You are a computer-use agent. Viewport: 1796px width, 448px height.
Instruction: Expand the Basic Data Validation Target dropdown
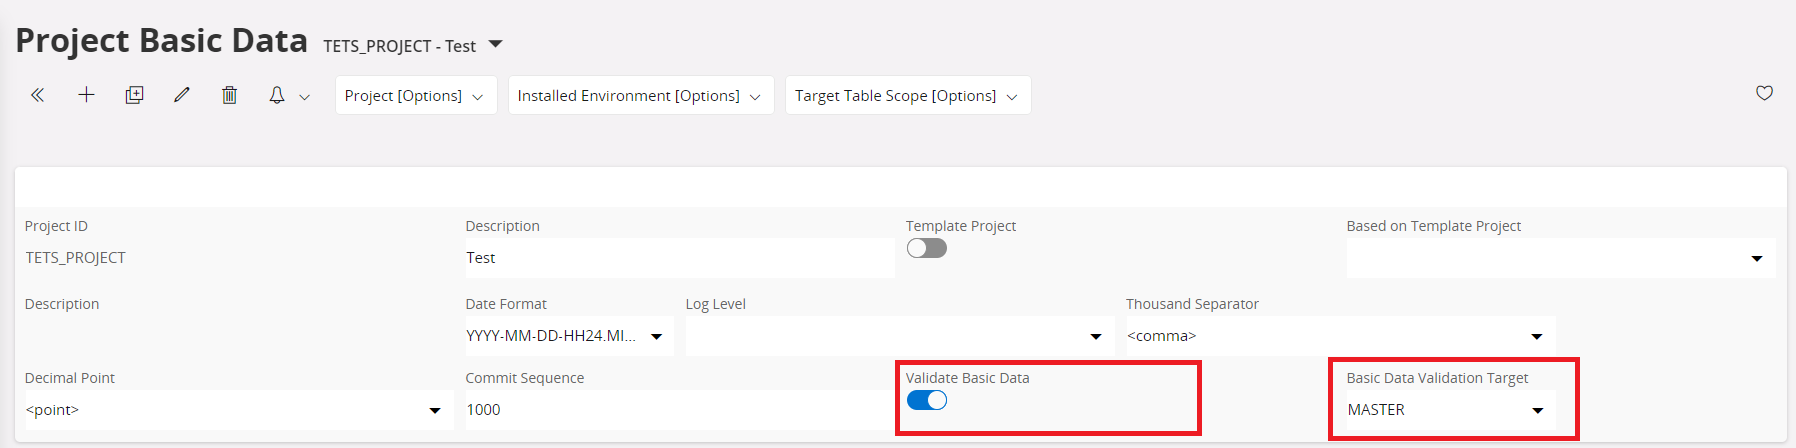click(1538, 410)
